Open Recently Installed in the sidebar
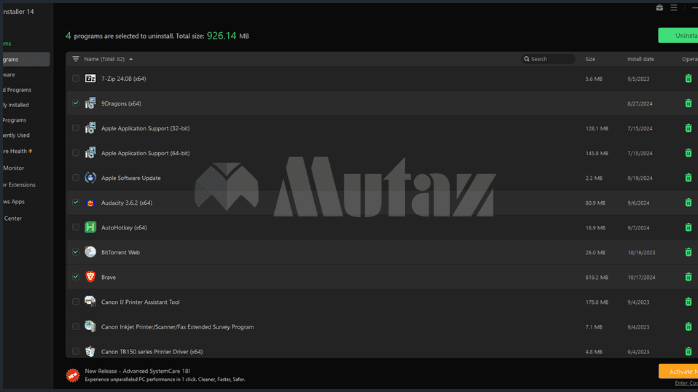Screen dimensions: 698x392 pos(16,105)
